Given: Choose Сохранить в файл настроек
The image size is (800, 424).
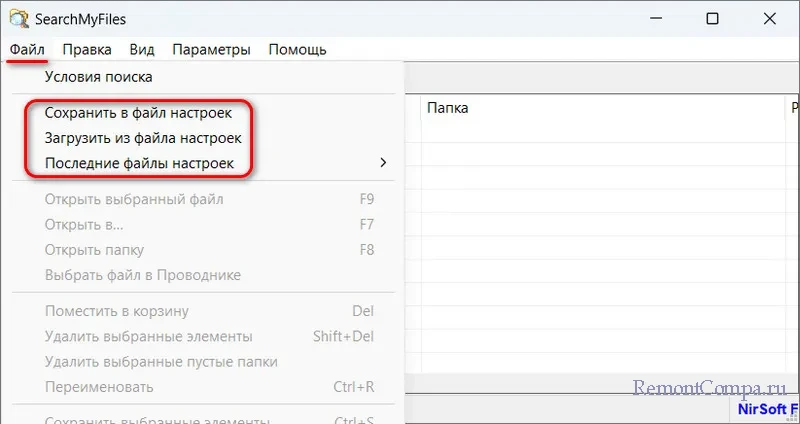Looking at the screenshot, I should point(138,114).
